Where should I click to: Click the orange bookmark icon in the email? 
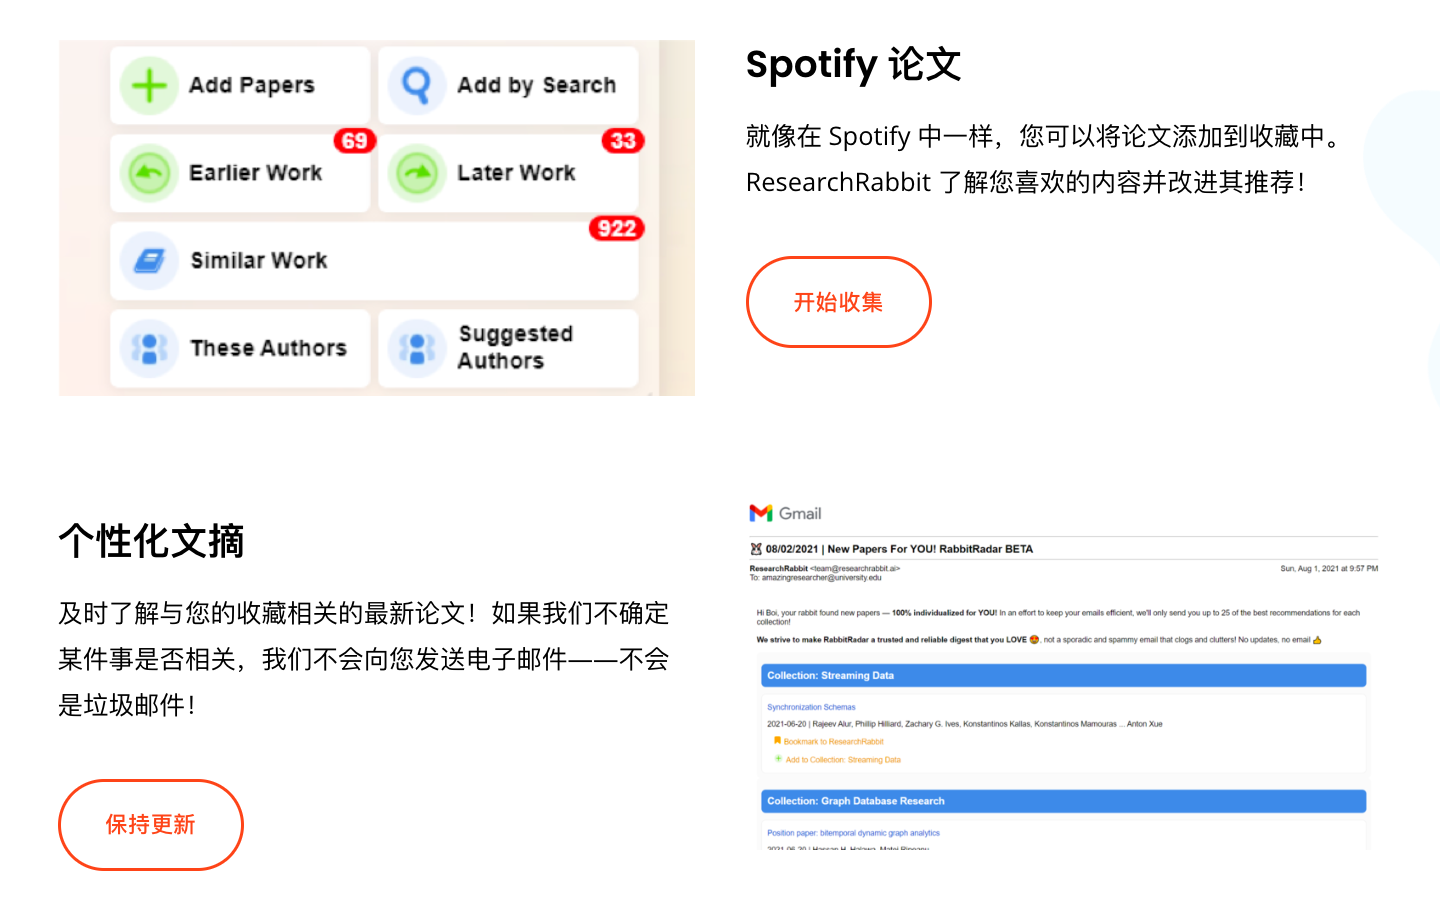(x=779, y=741)
